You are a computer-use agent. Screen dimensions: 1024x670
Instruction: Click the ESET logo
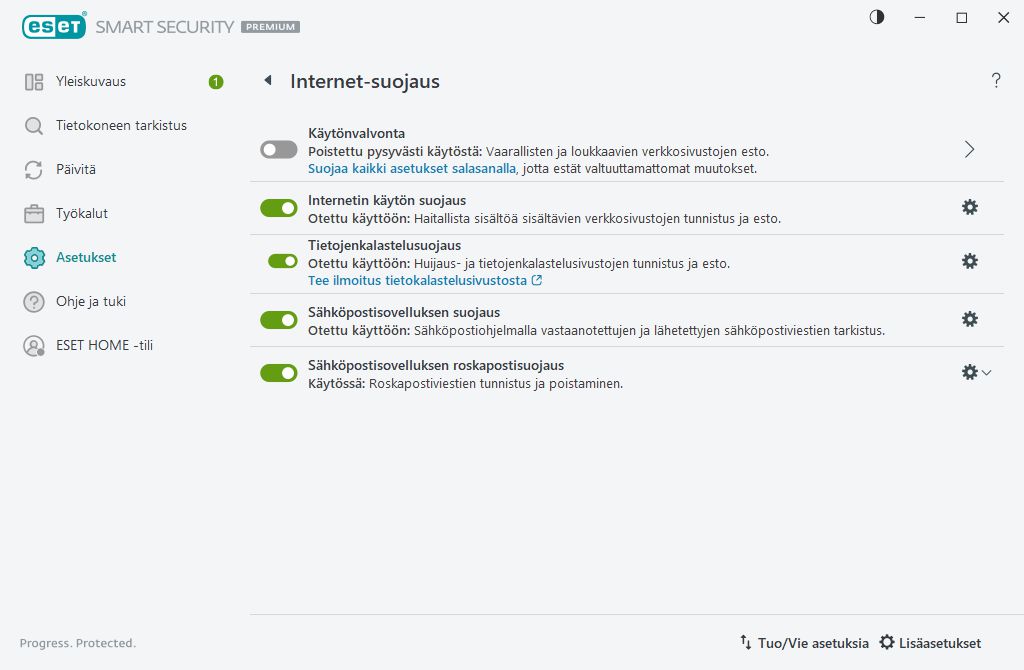[x=52, y=27]
